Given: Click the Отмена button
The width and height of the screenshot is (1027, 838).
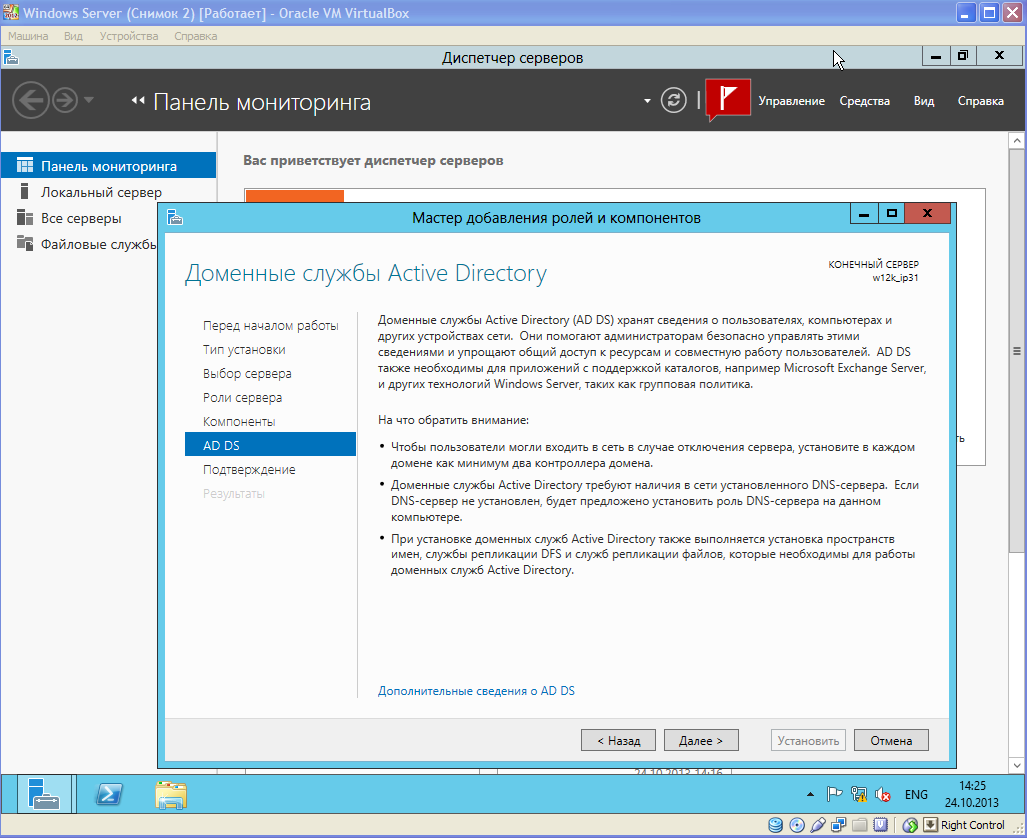Looking at the screenshot, I should [891, 740].
